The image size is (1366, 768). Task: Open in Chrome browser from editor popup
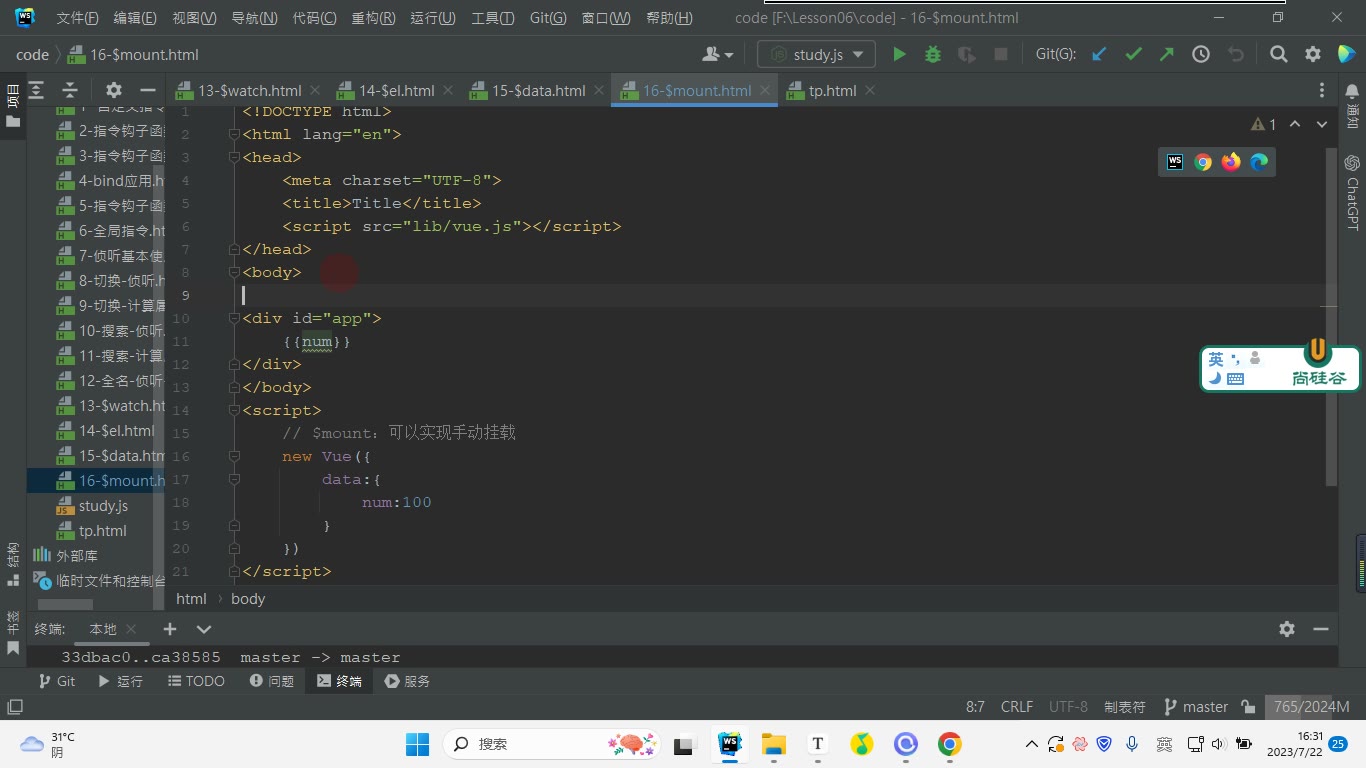pyautogui.click(x=1203, y=162)
